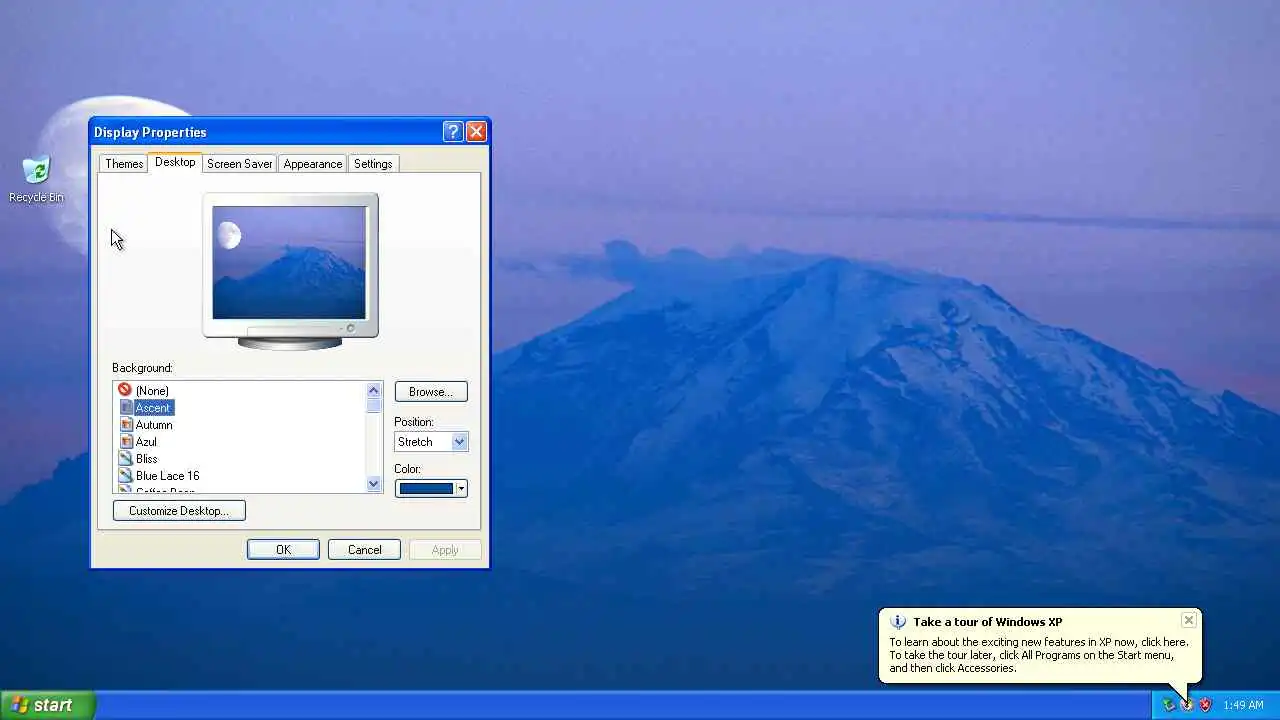Click the Azul wallpaper file icon

[x=126, y=441]
